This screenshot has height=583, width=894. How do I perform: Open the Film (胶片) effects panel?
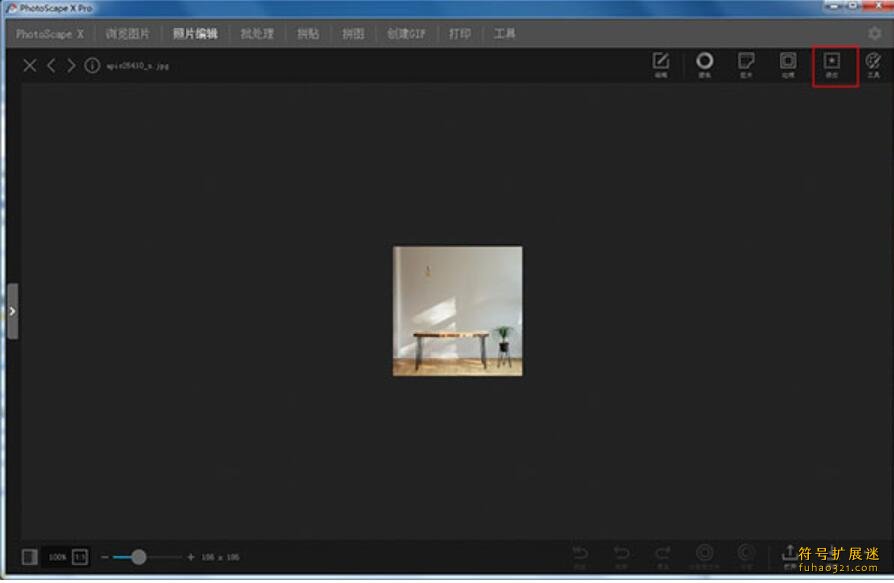click(745, 64)
